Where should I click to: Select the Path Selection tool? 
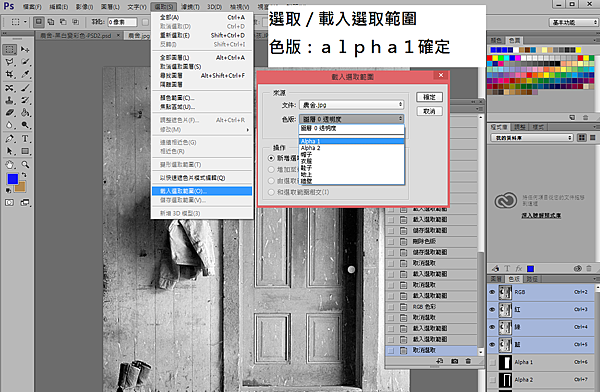[x=10, y=151]
